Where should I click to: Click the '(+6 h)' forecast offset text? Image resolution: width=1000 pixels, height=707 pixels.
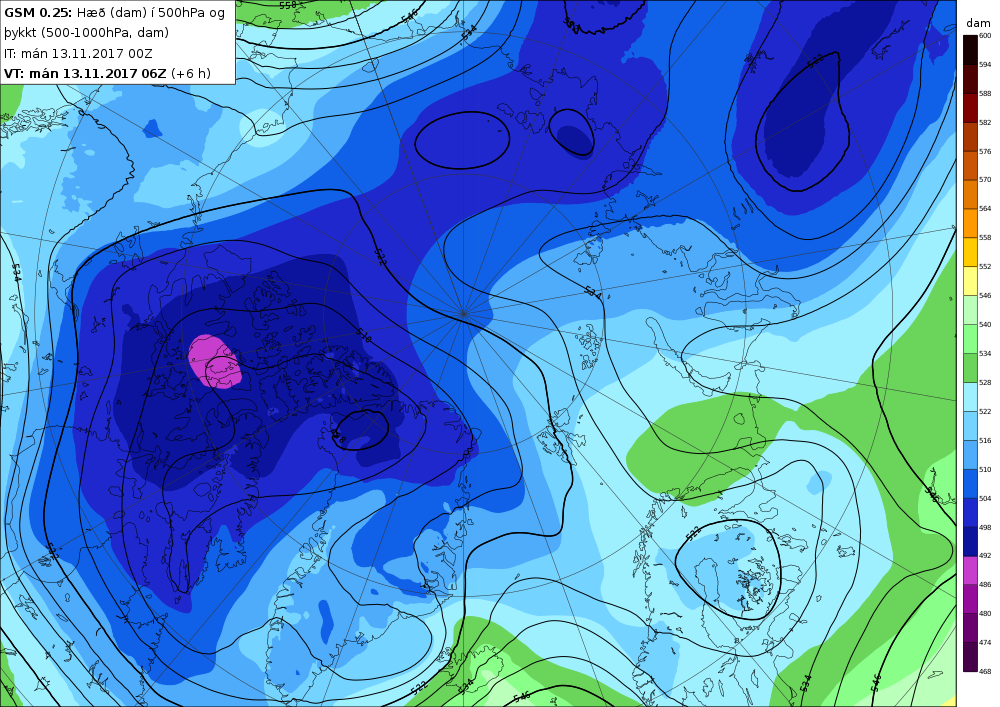pyautogui.click(x=191, y=73)
